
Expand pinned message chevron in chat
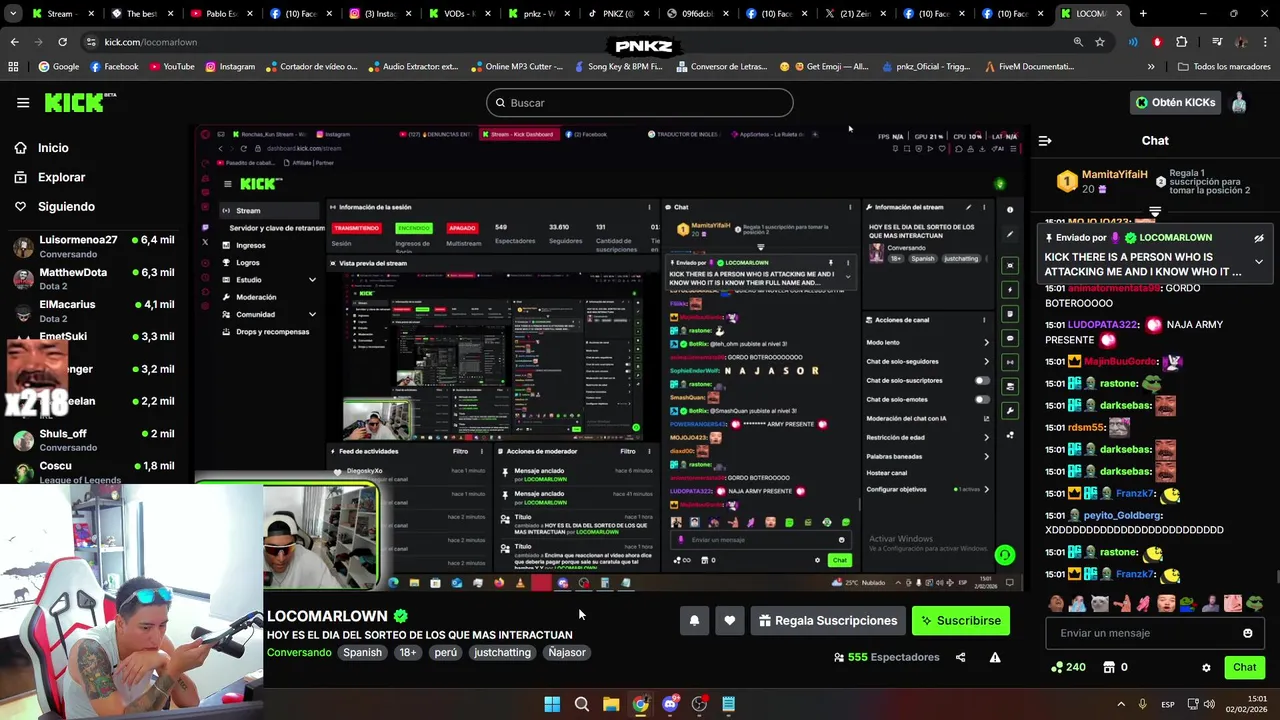(x=1259, y=262)
